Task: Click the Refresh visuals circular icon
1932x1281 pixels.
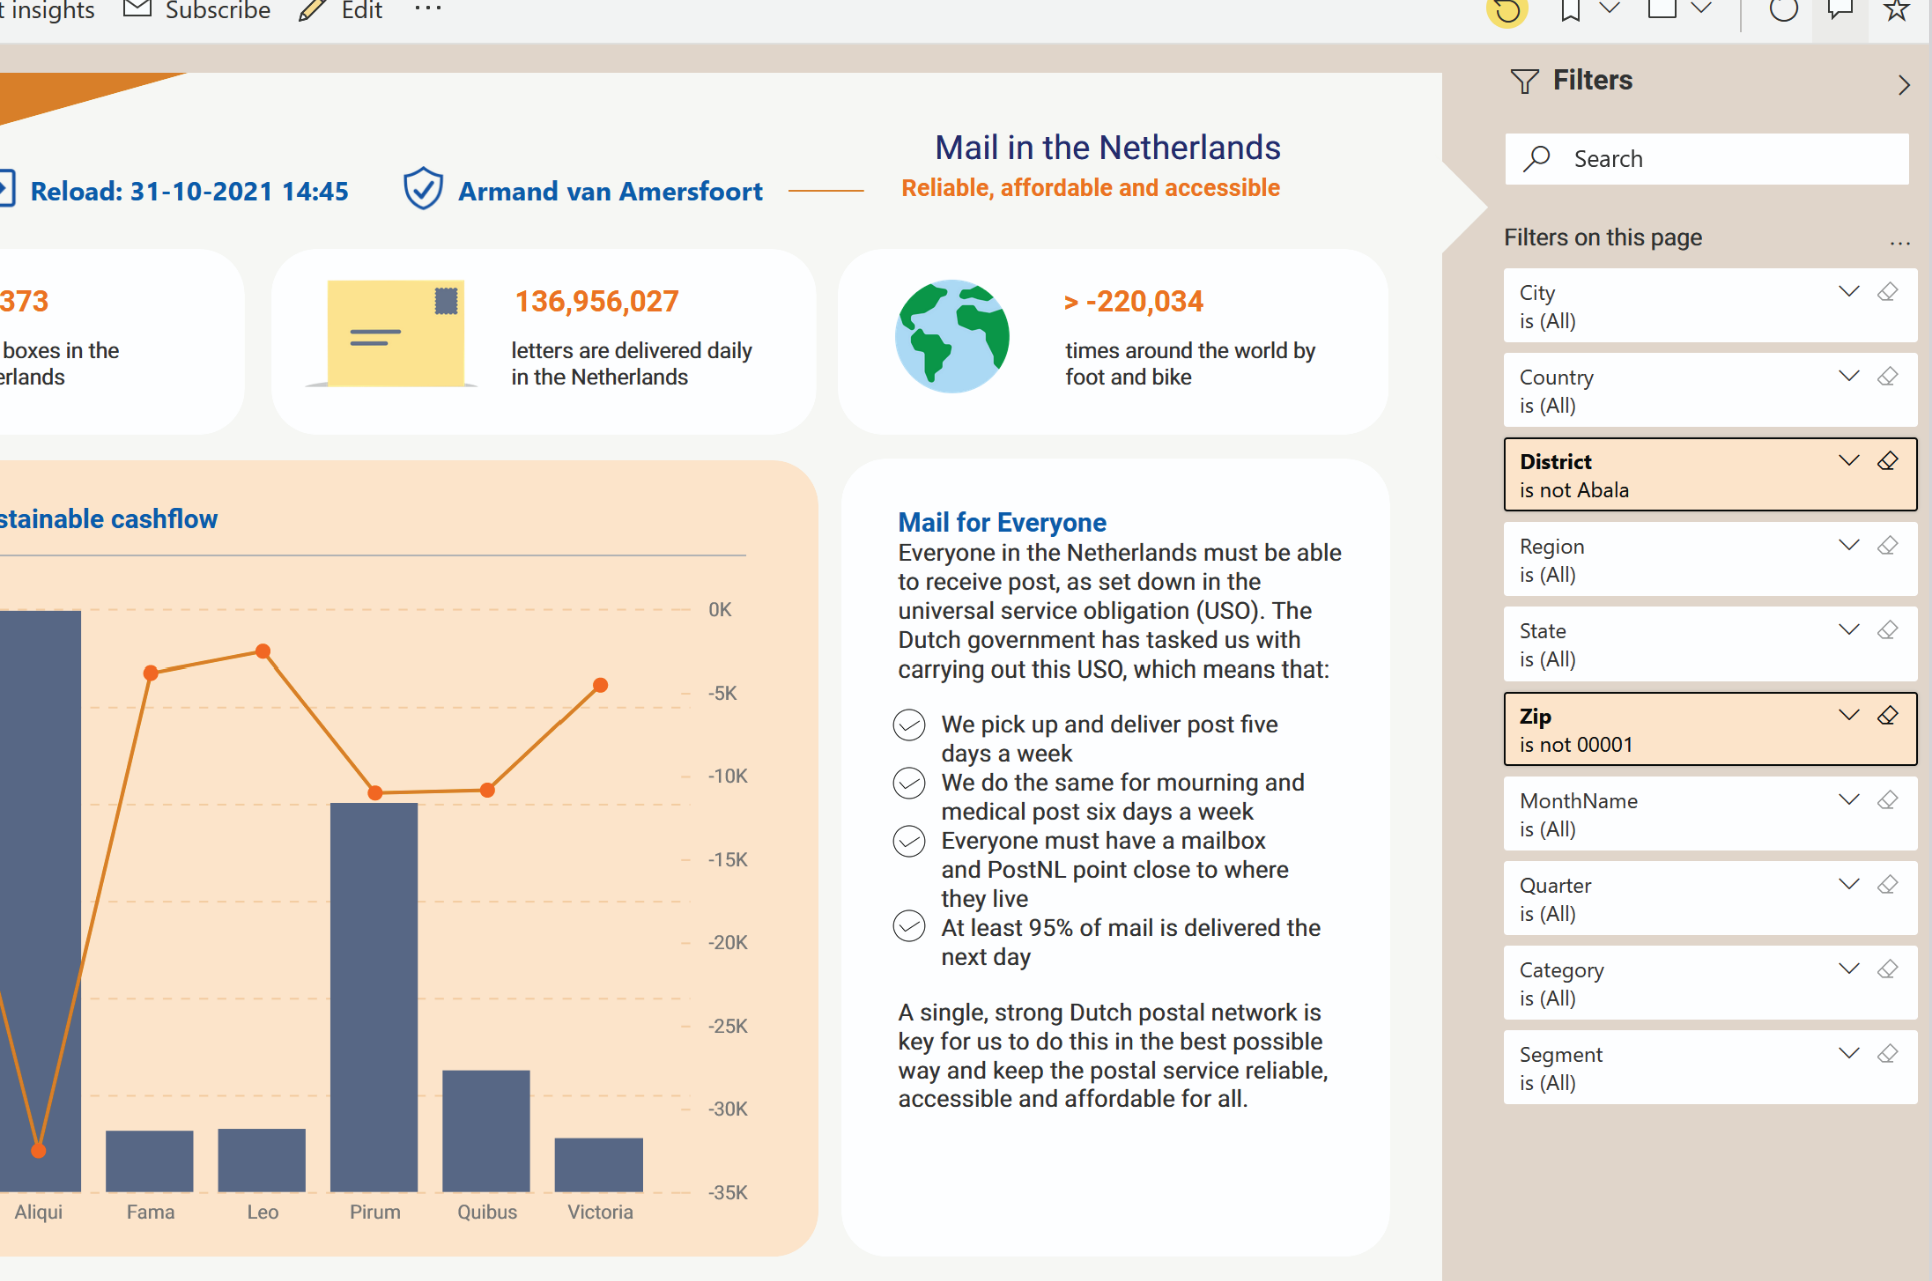Action: point(1783,10)
